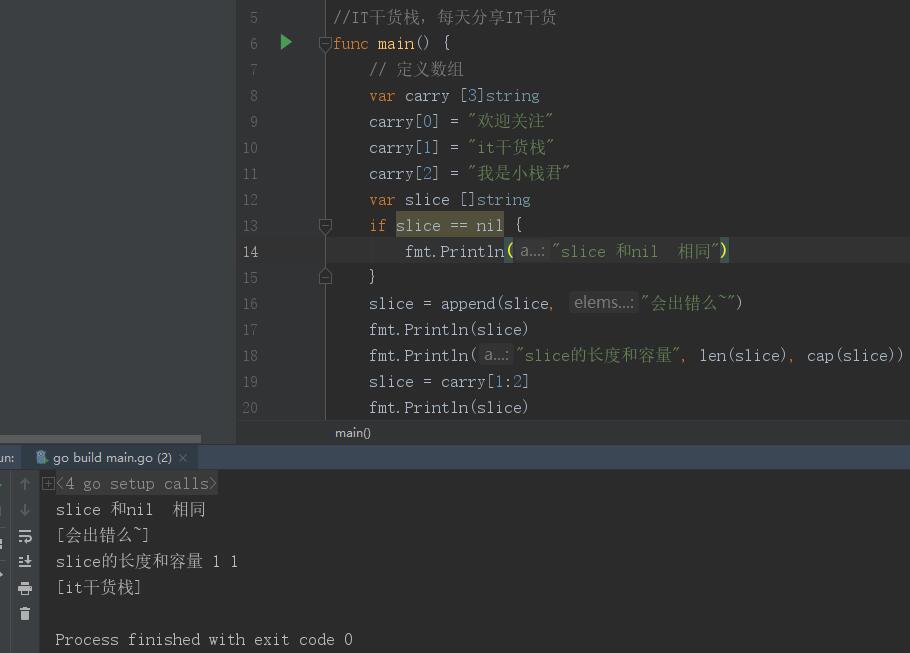Click fold end marker on line 15
Viewport: 910px width, 653px height.
tap(325, 277)
